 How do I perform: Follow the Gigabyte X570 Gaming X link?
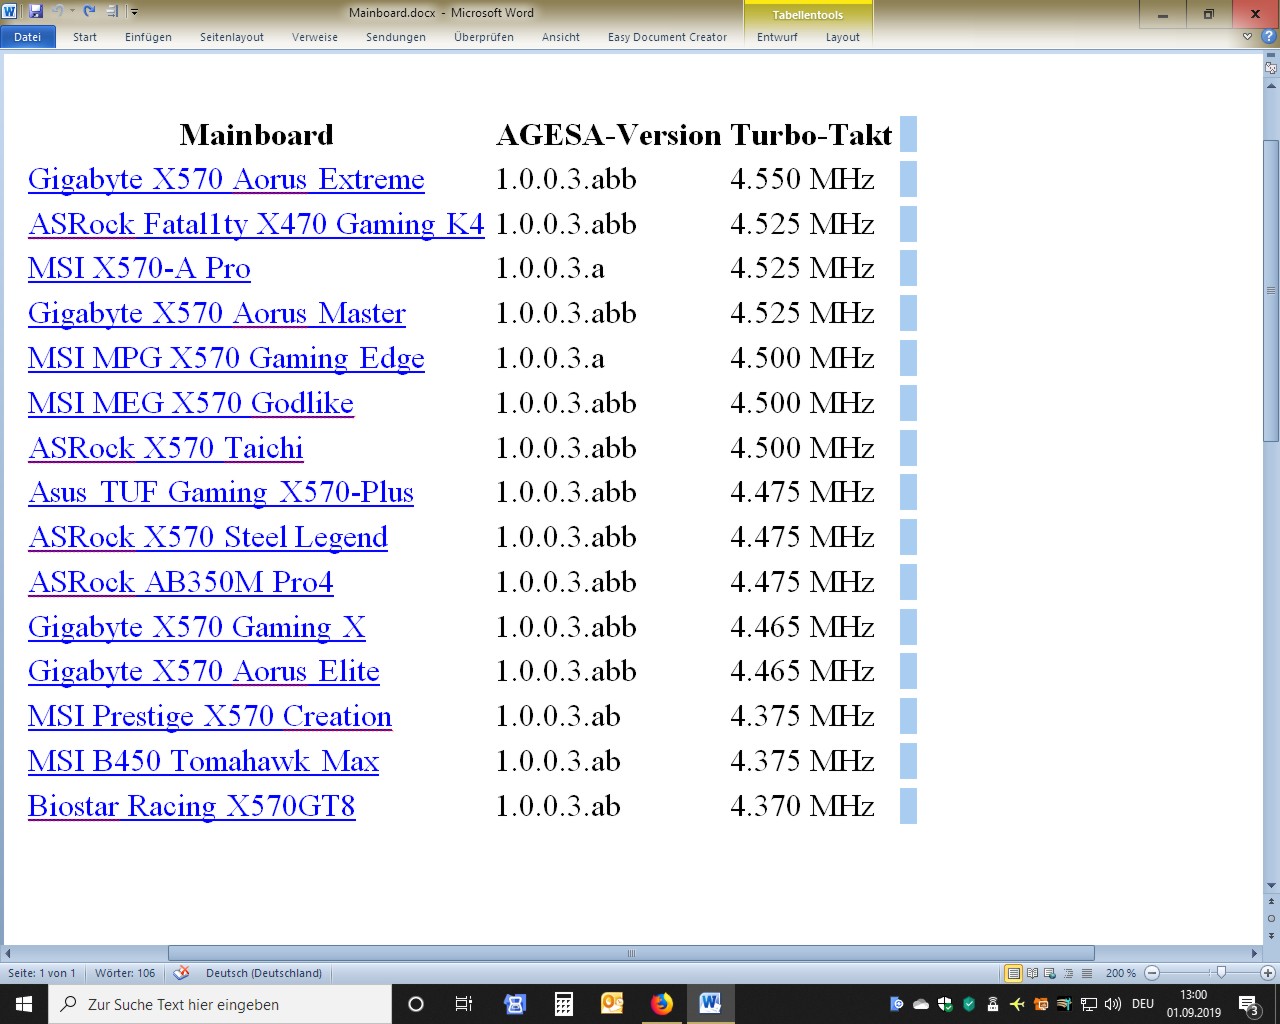(x=197, y=627)
